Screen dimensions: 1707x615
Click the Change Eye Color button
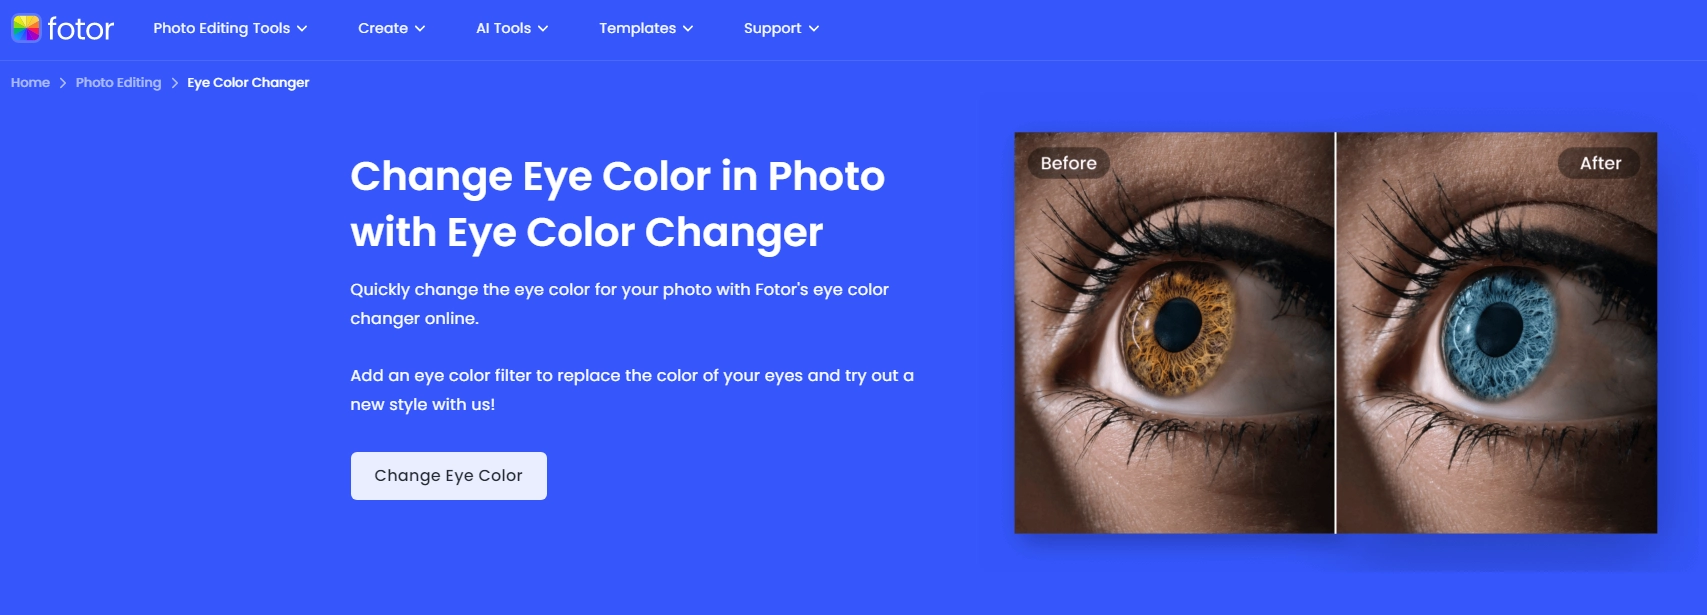pyautogui.click(x=449, y=476)
